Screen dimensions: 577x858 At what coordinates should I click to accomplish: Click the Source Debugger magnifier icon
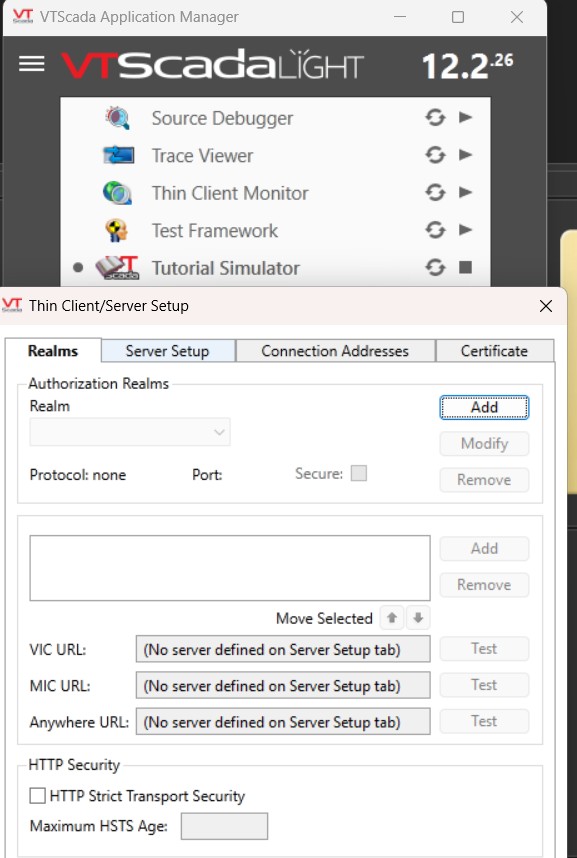[118, 118]
